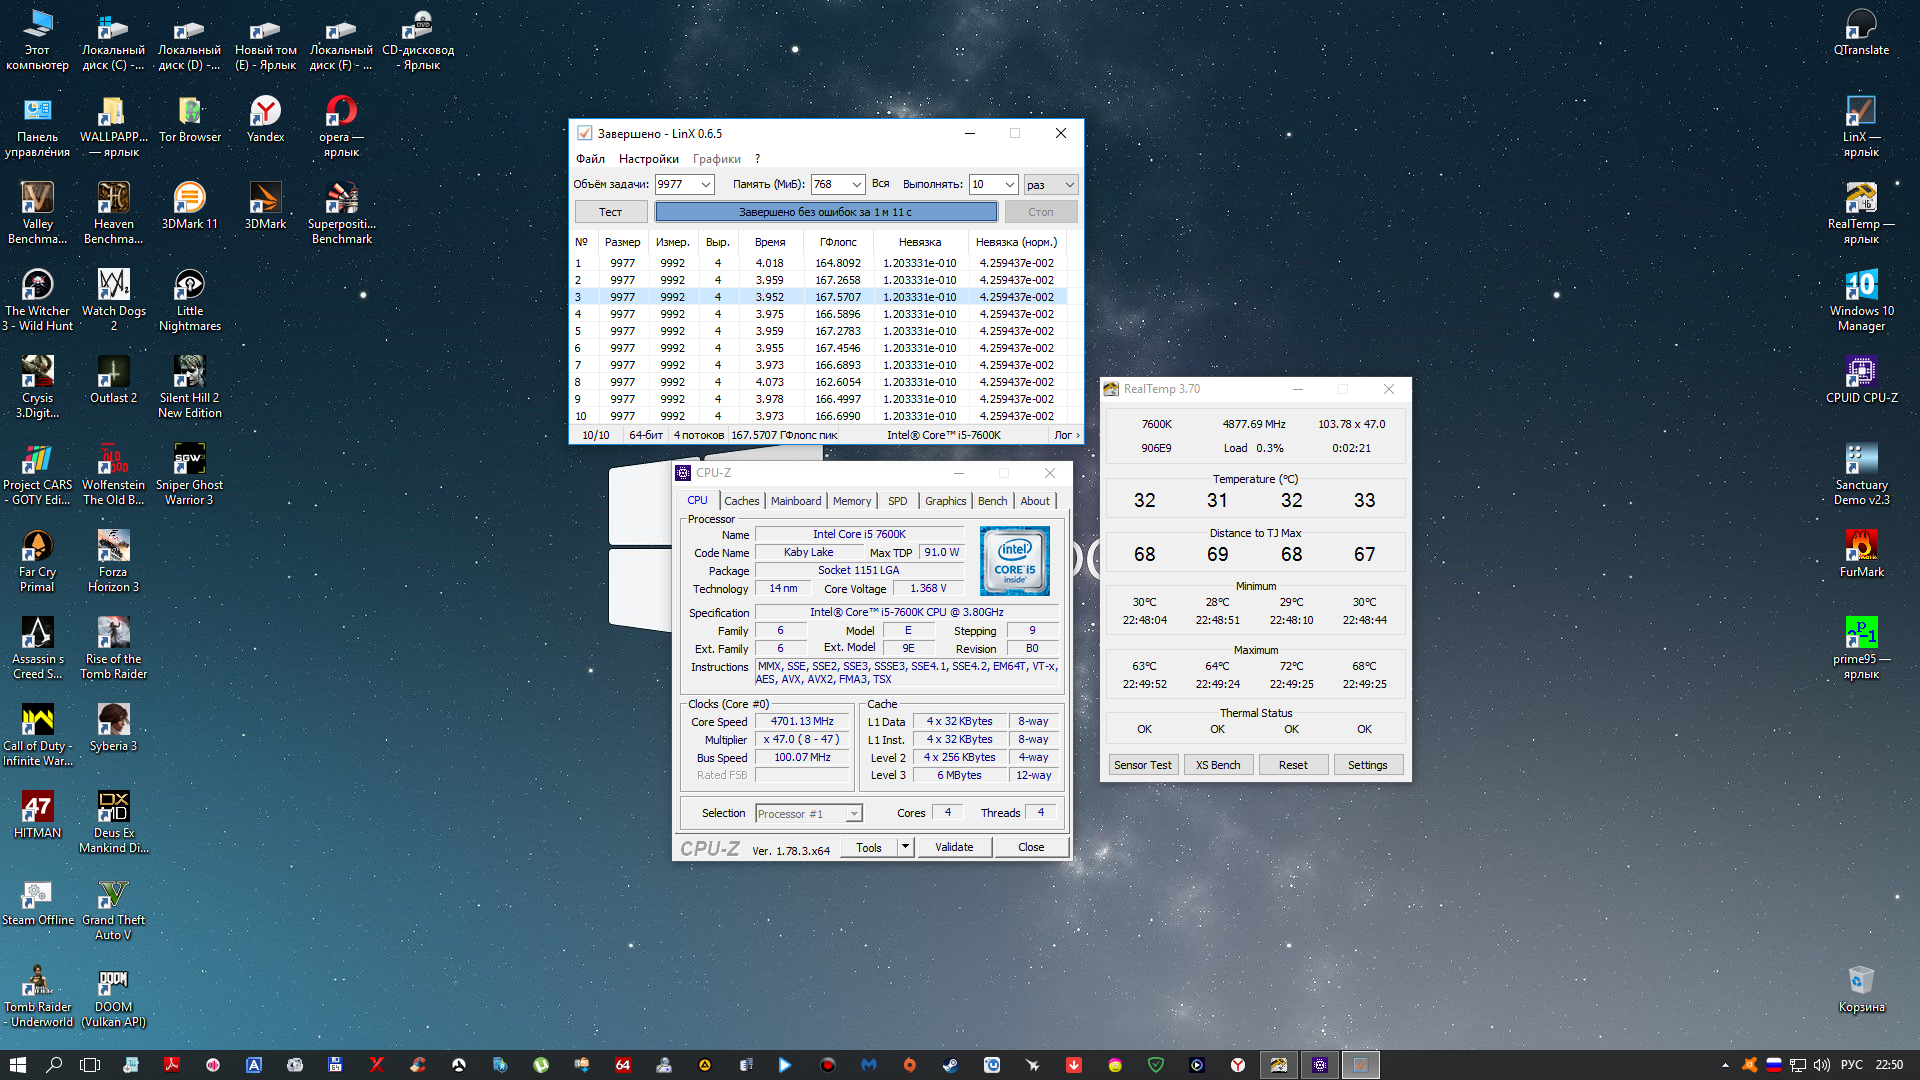Screen dimensions: 1920x1080
Task: Open the Настройки menu in LinX
Action: (x=648, y=159)
